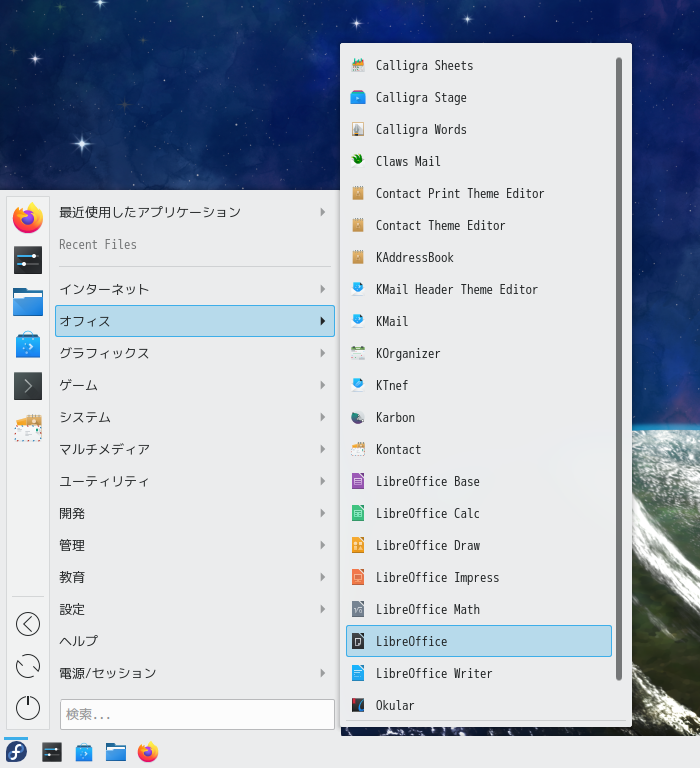
Task: Launch LibreOffice Draw
Action: point(479,545)
